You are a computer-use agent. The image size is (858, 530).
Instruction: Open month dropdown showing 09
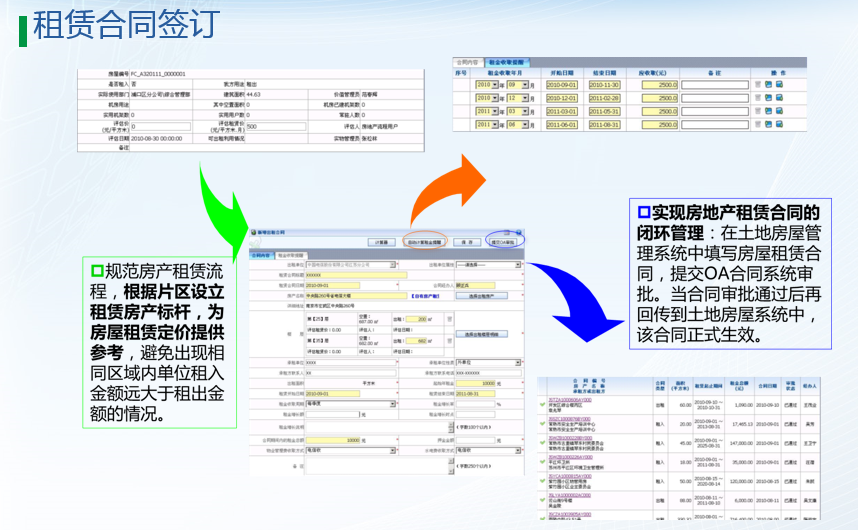click(x=518, y=85)
